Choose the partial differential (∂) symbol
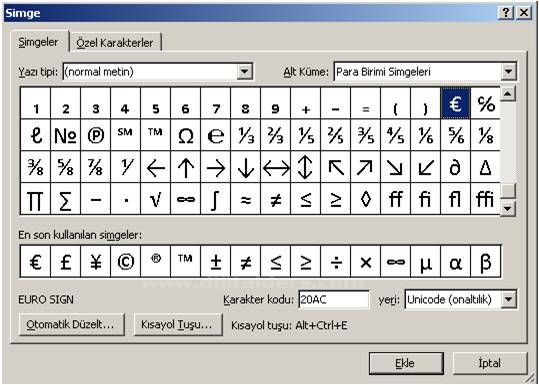Viewport: 539px width, 385px height. [x=455, y=167]
